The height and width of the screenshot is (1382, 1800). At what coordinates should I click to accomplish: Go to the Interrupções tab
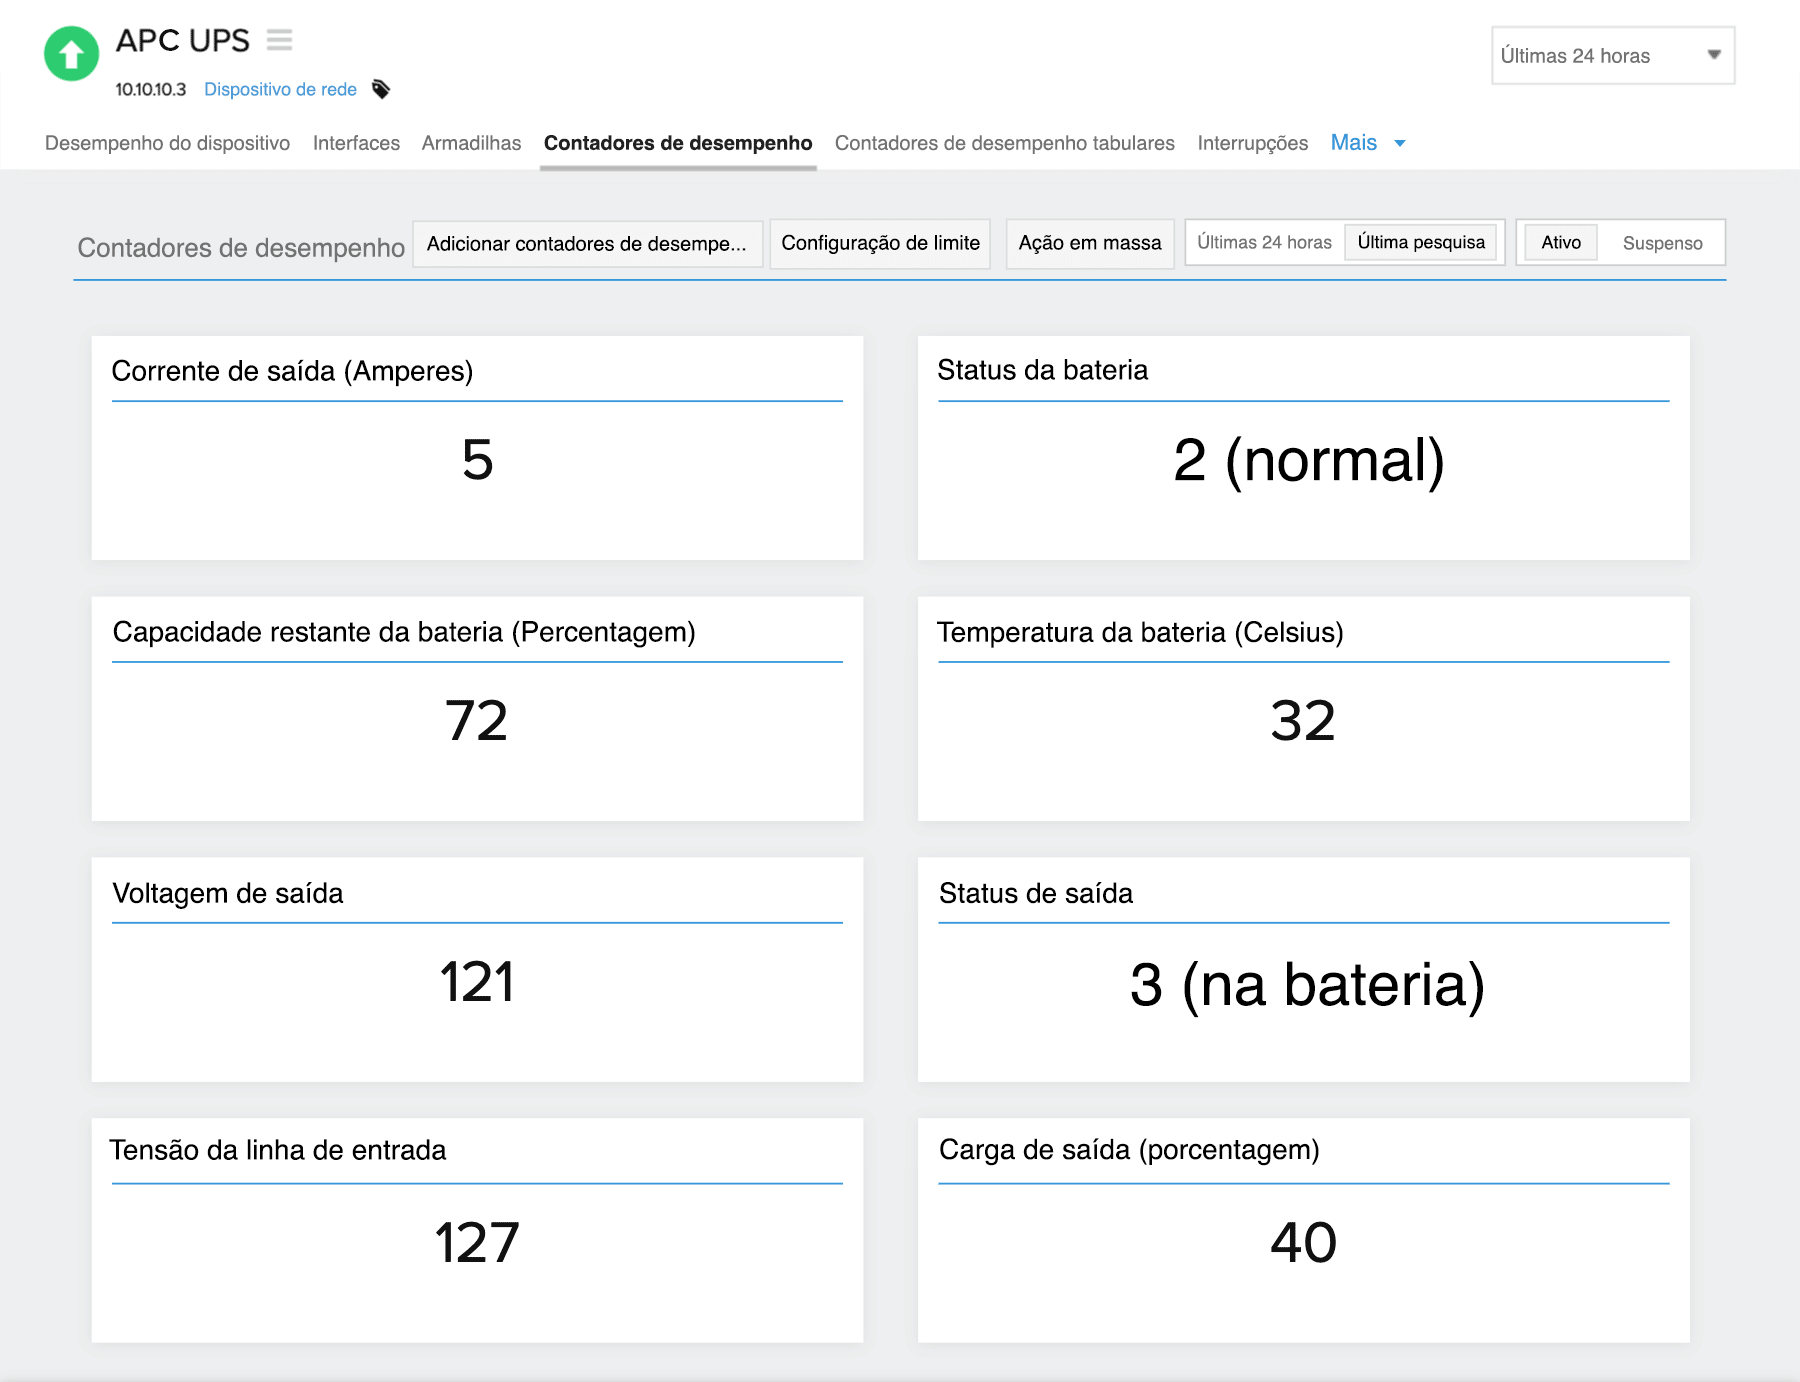[x=1252, y=143]
